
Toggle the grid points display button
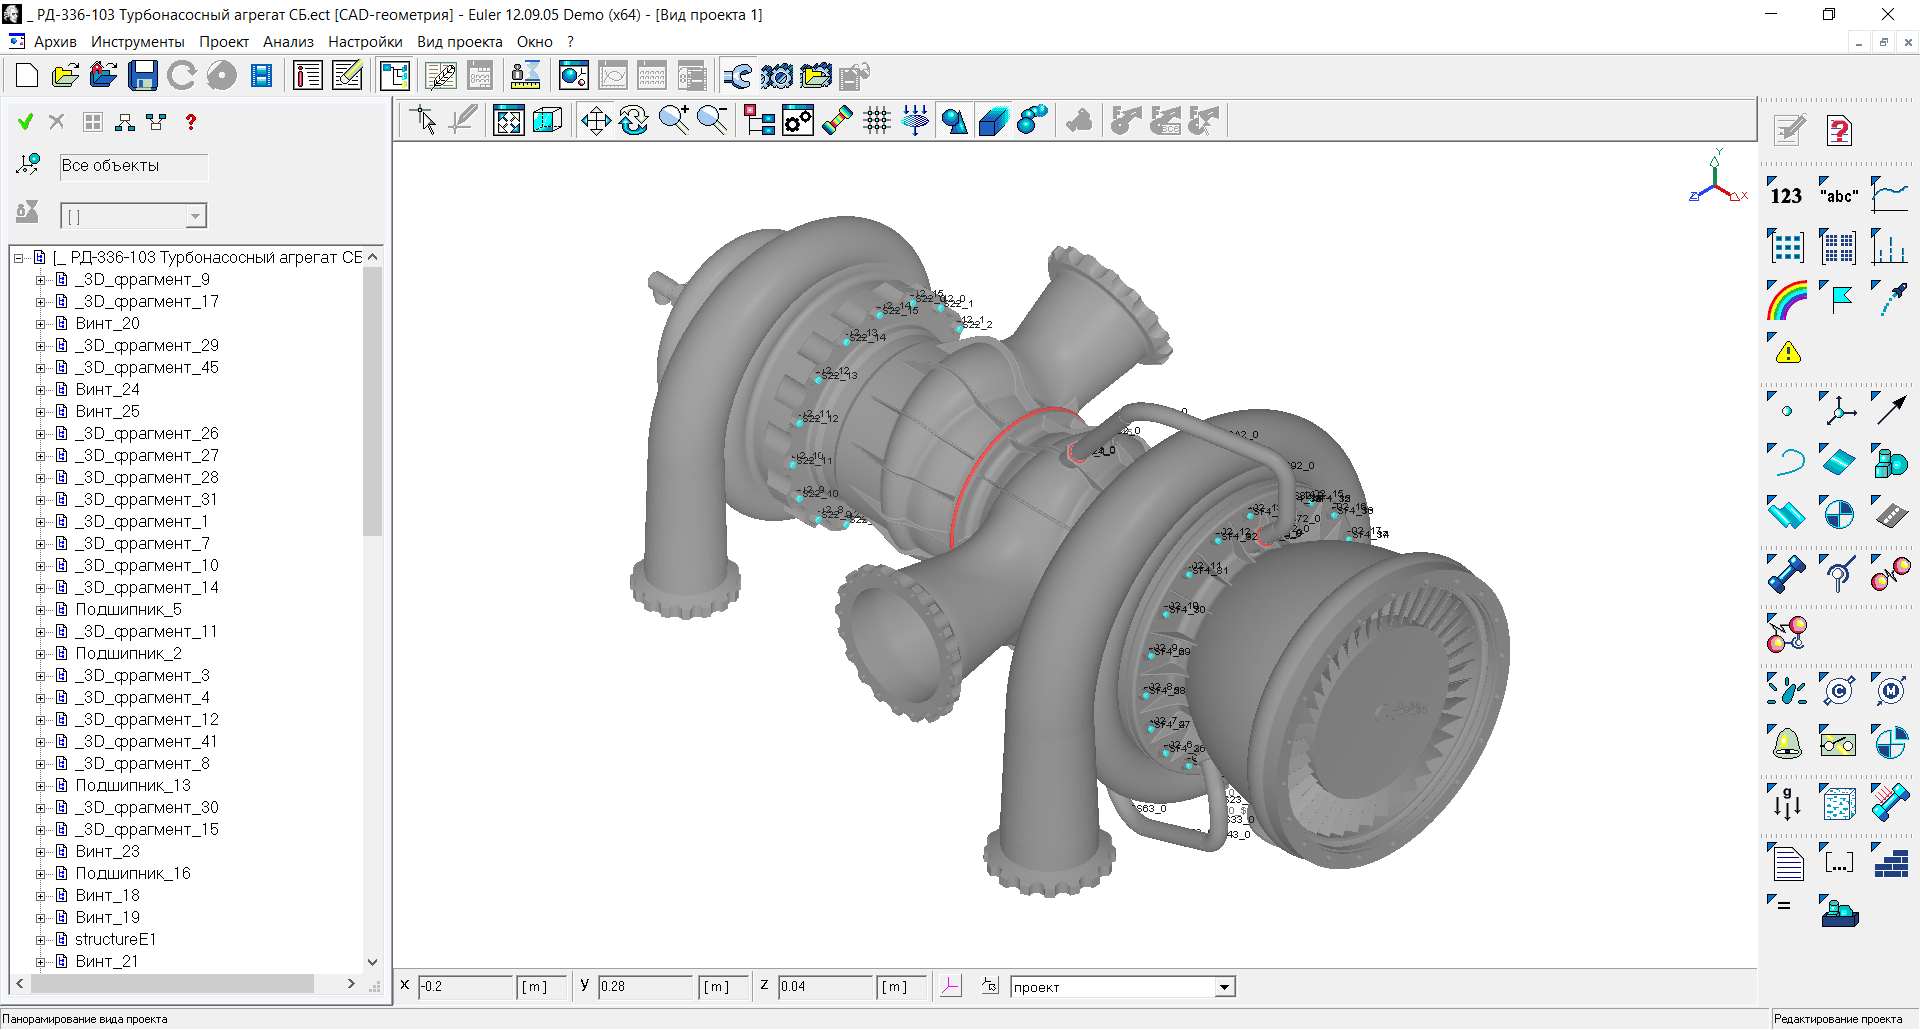[877, 121]
